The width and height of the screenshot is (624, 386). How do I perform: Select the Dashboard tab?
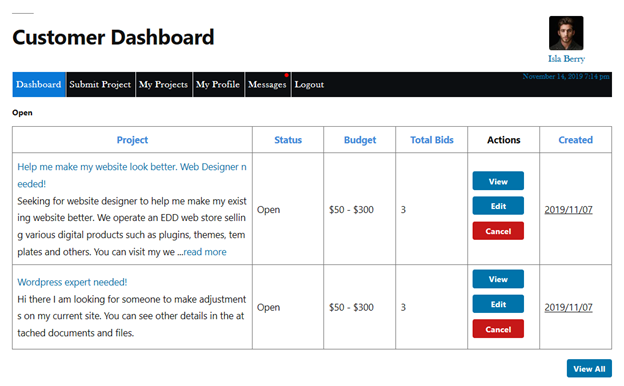pyautogui.click(x=39, y=84)
